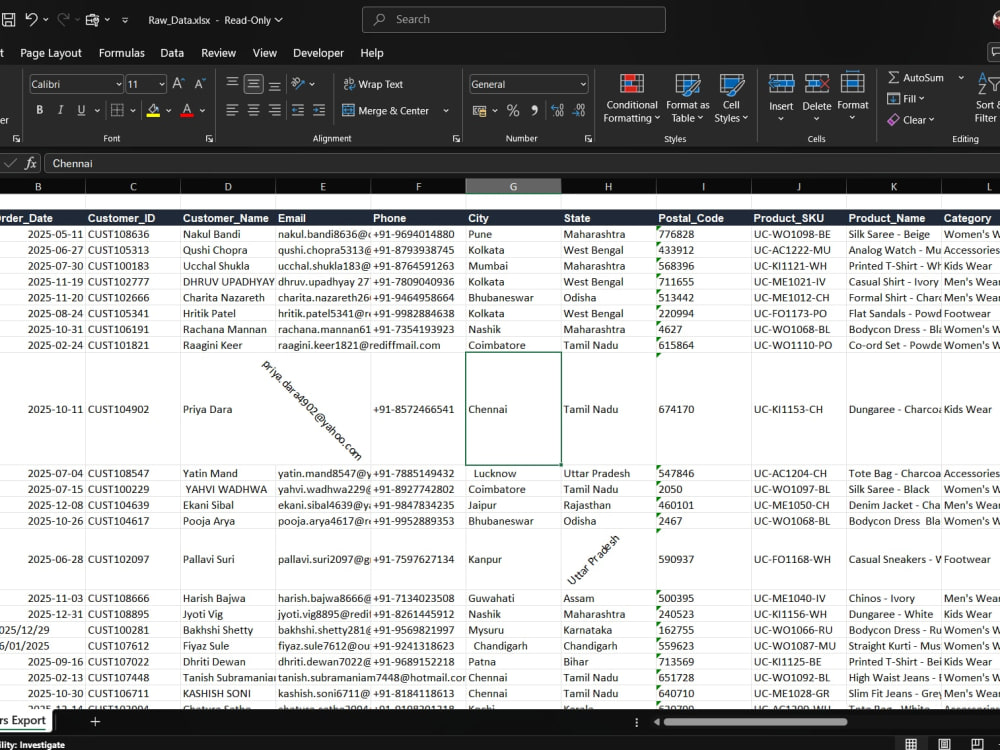Open Format as Table gallery

click(688, 98)
